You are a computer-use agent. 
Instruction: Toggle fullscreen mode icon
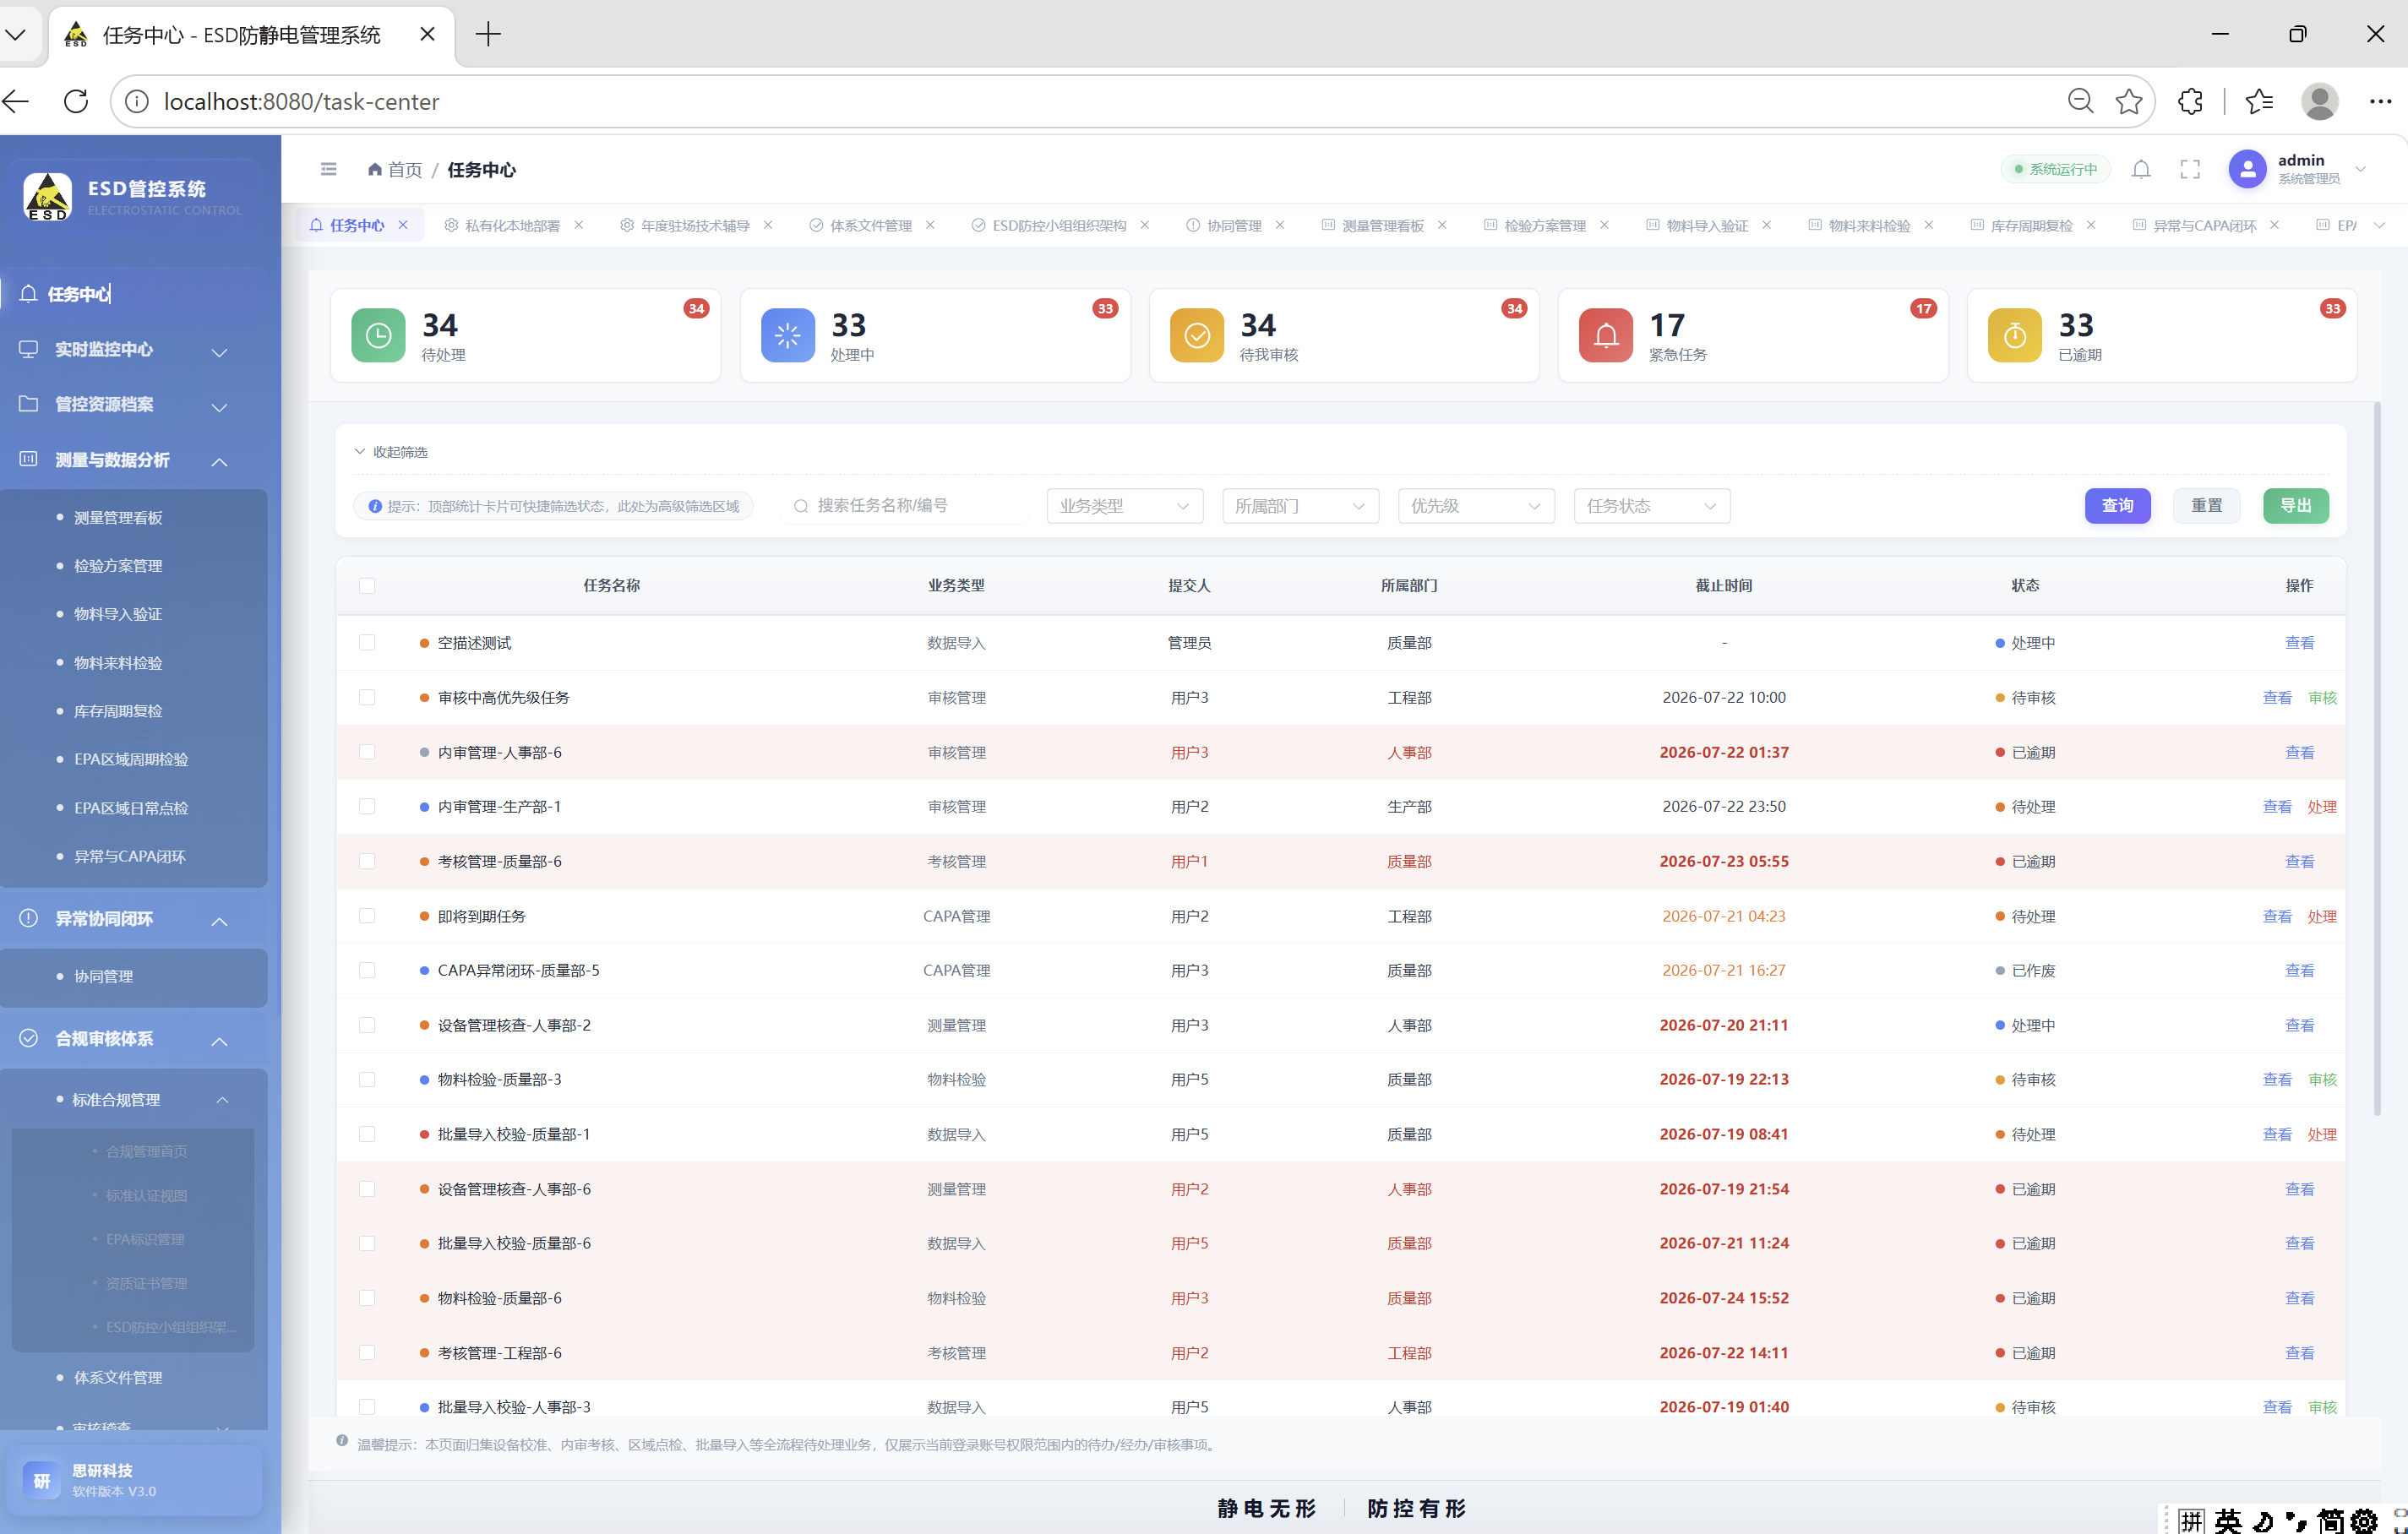click(x=2190, y=170)
